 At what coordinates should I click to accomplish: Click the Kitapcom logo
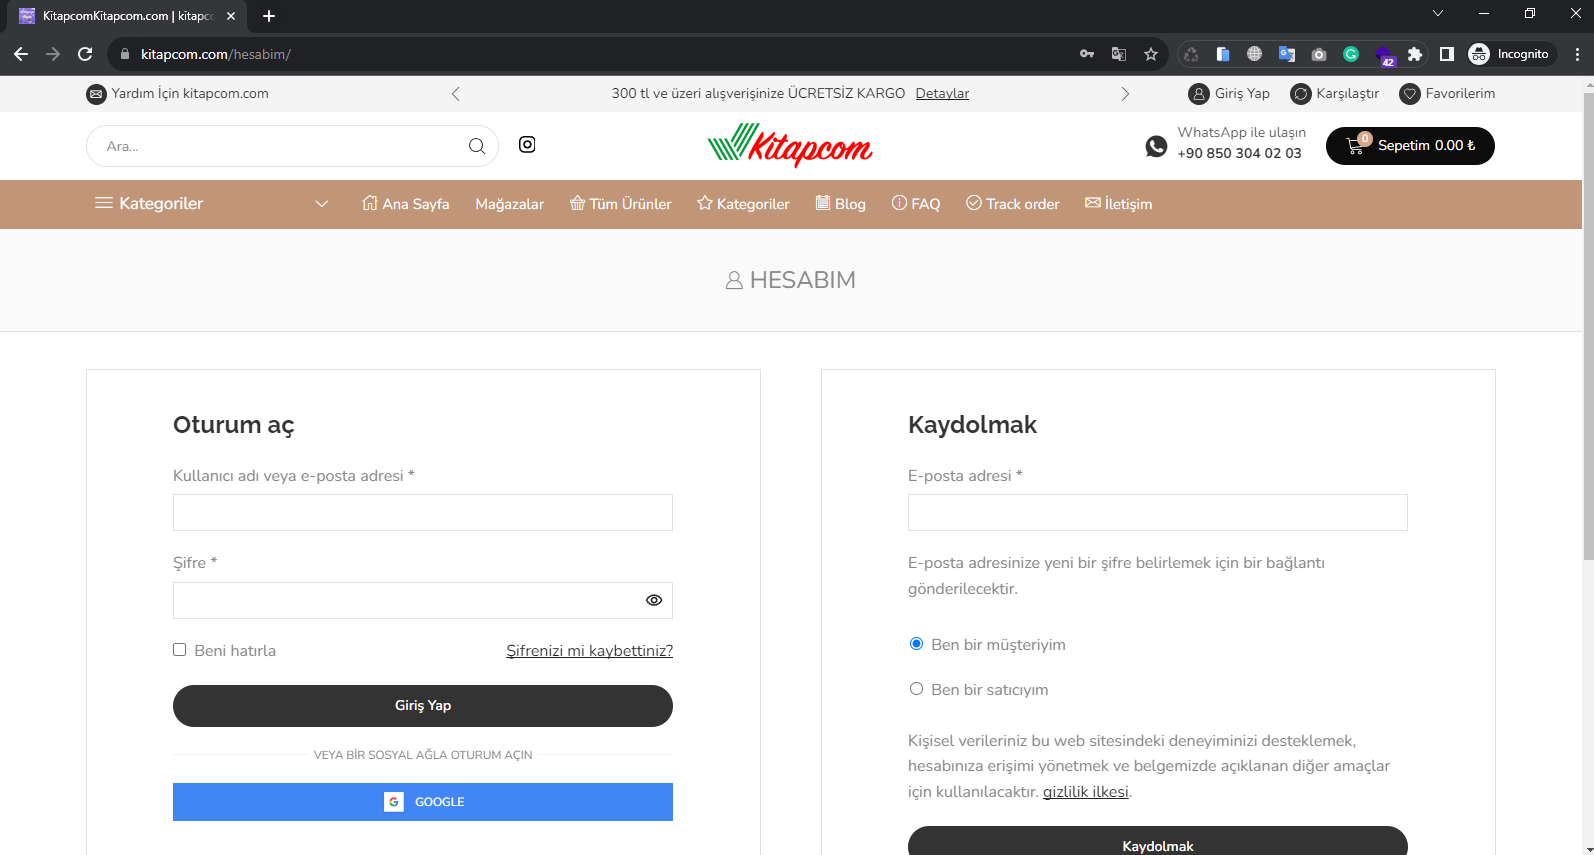tap(790, 146)
